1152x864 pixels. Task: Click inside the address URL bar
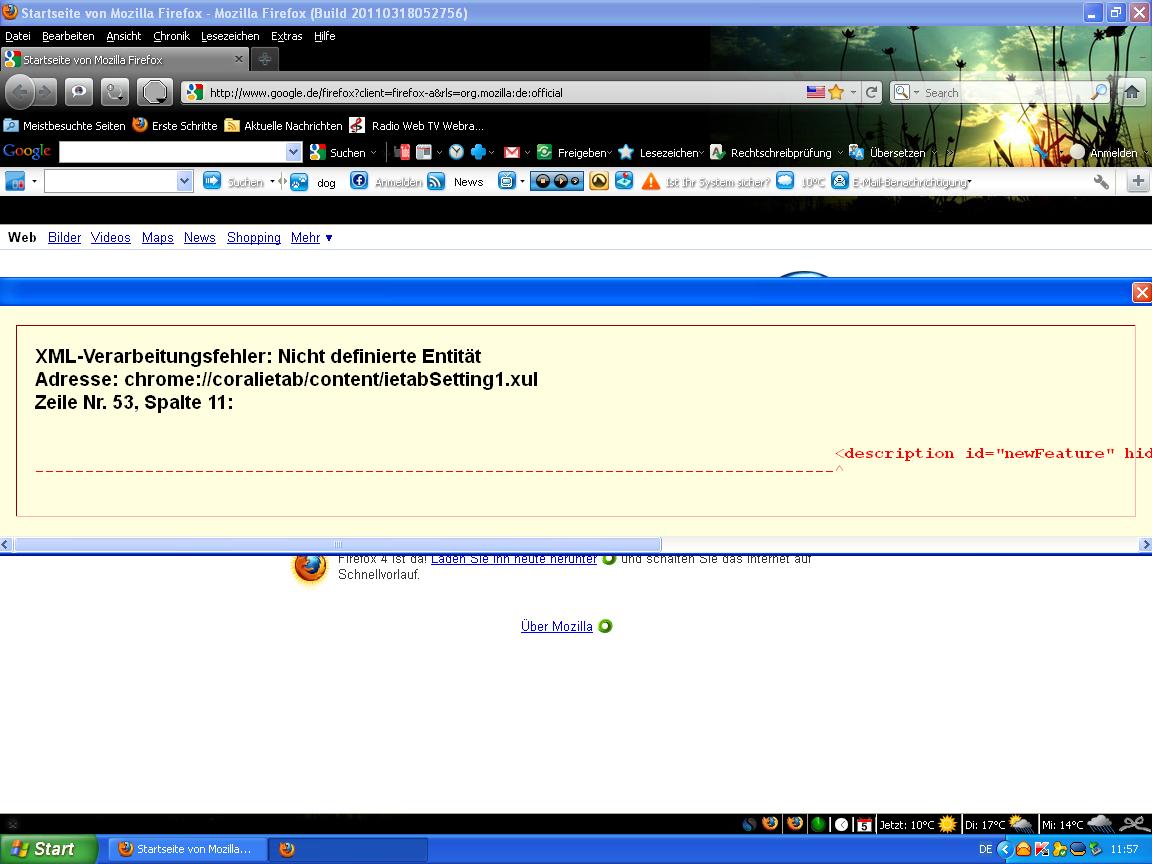503,93
